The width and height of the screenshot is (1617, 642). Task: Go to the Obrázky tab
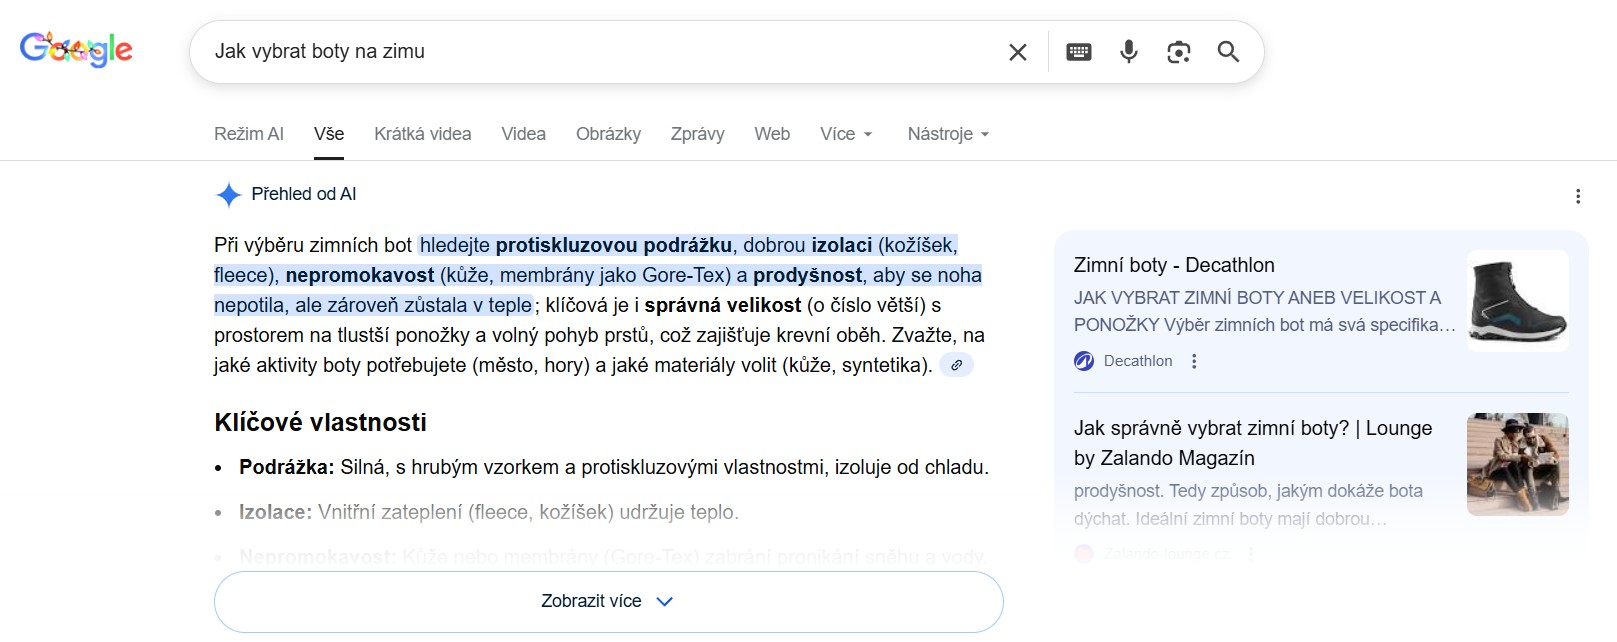coord(609,134)
